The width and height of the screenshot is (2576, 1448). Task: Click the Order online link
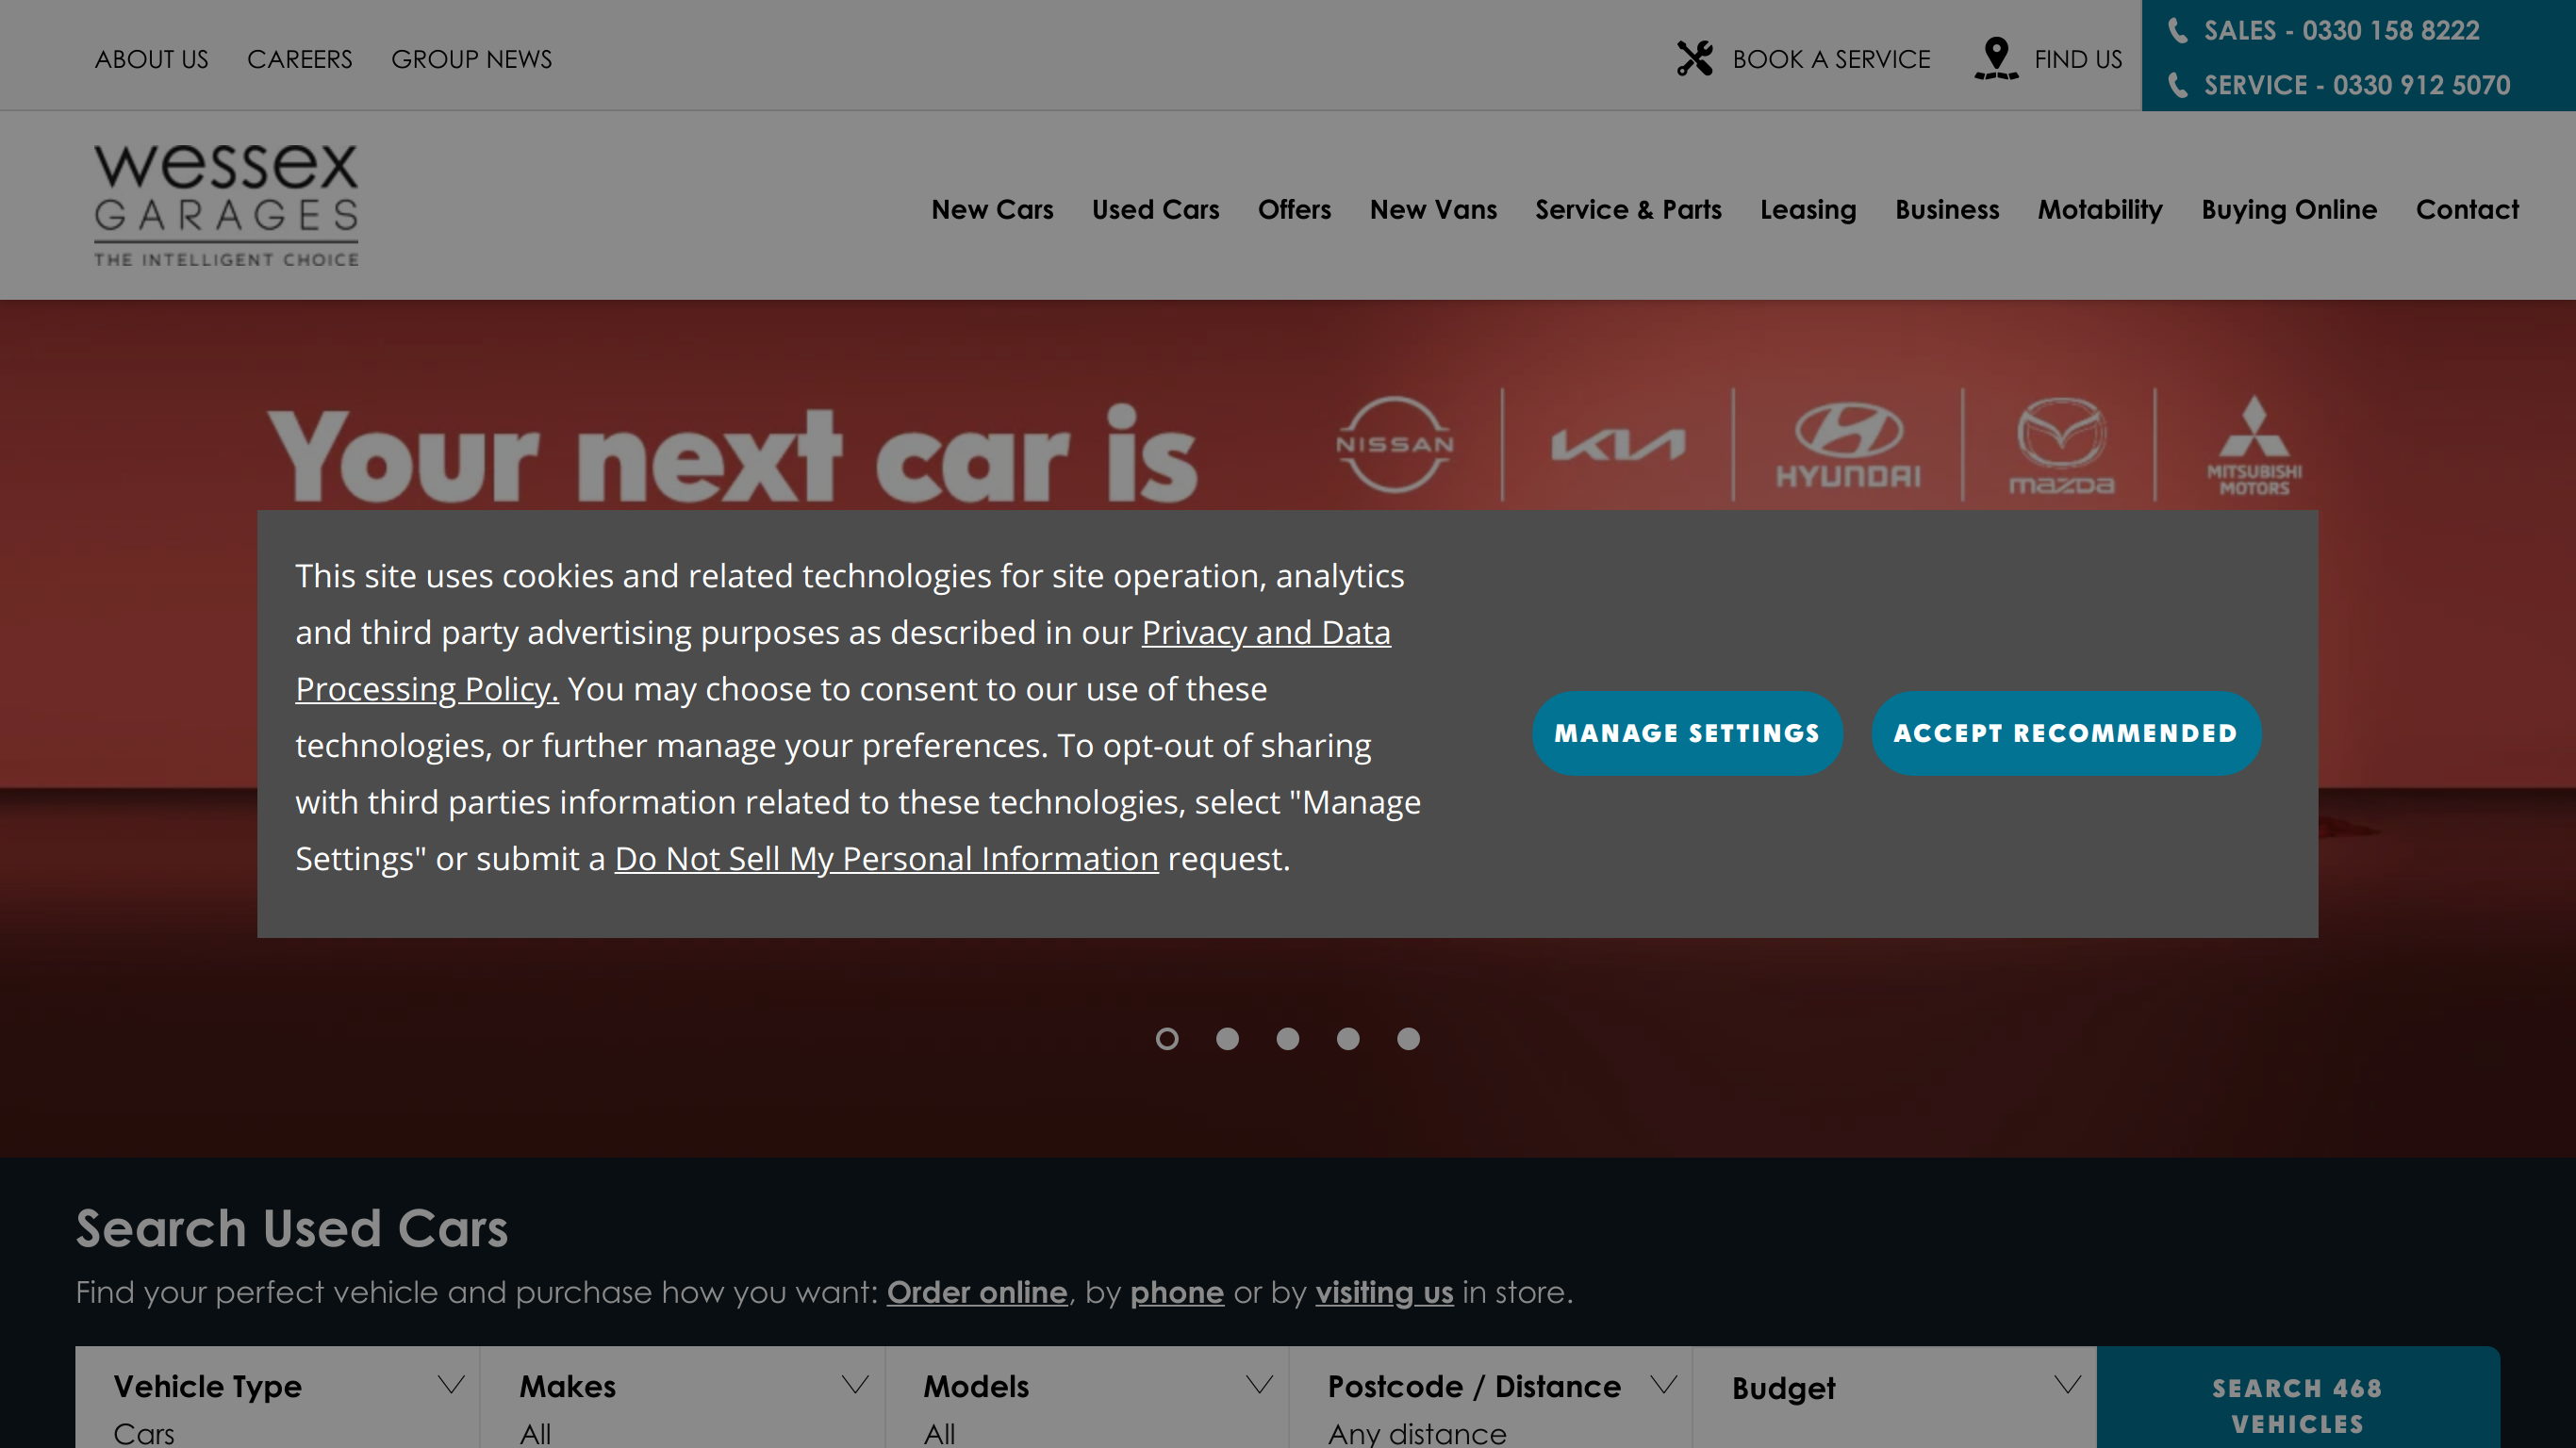tap(977, 1292)
